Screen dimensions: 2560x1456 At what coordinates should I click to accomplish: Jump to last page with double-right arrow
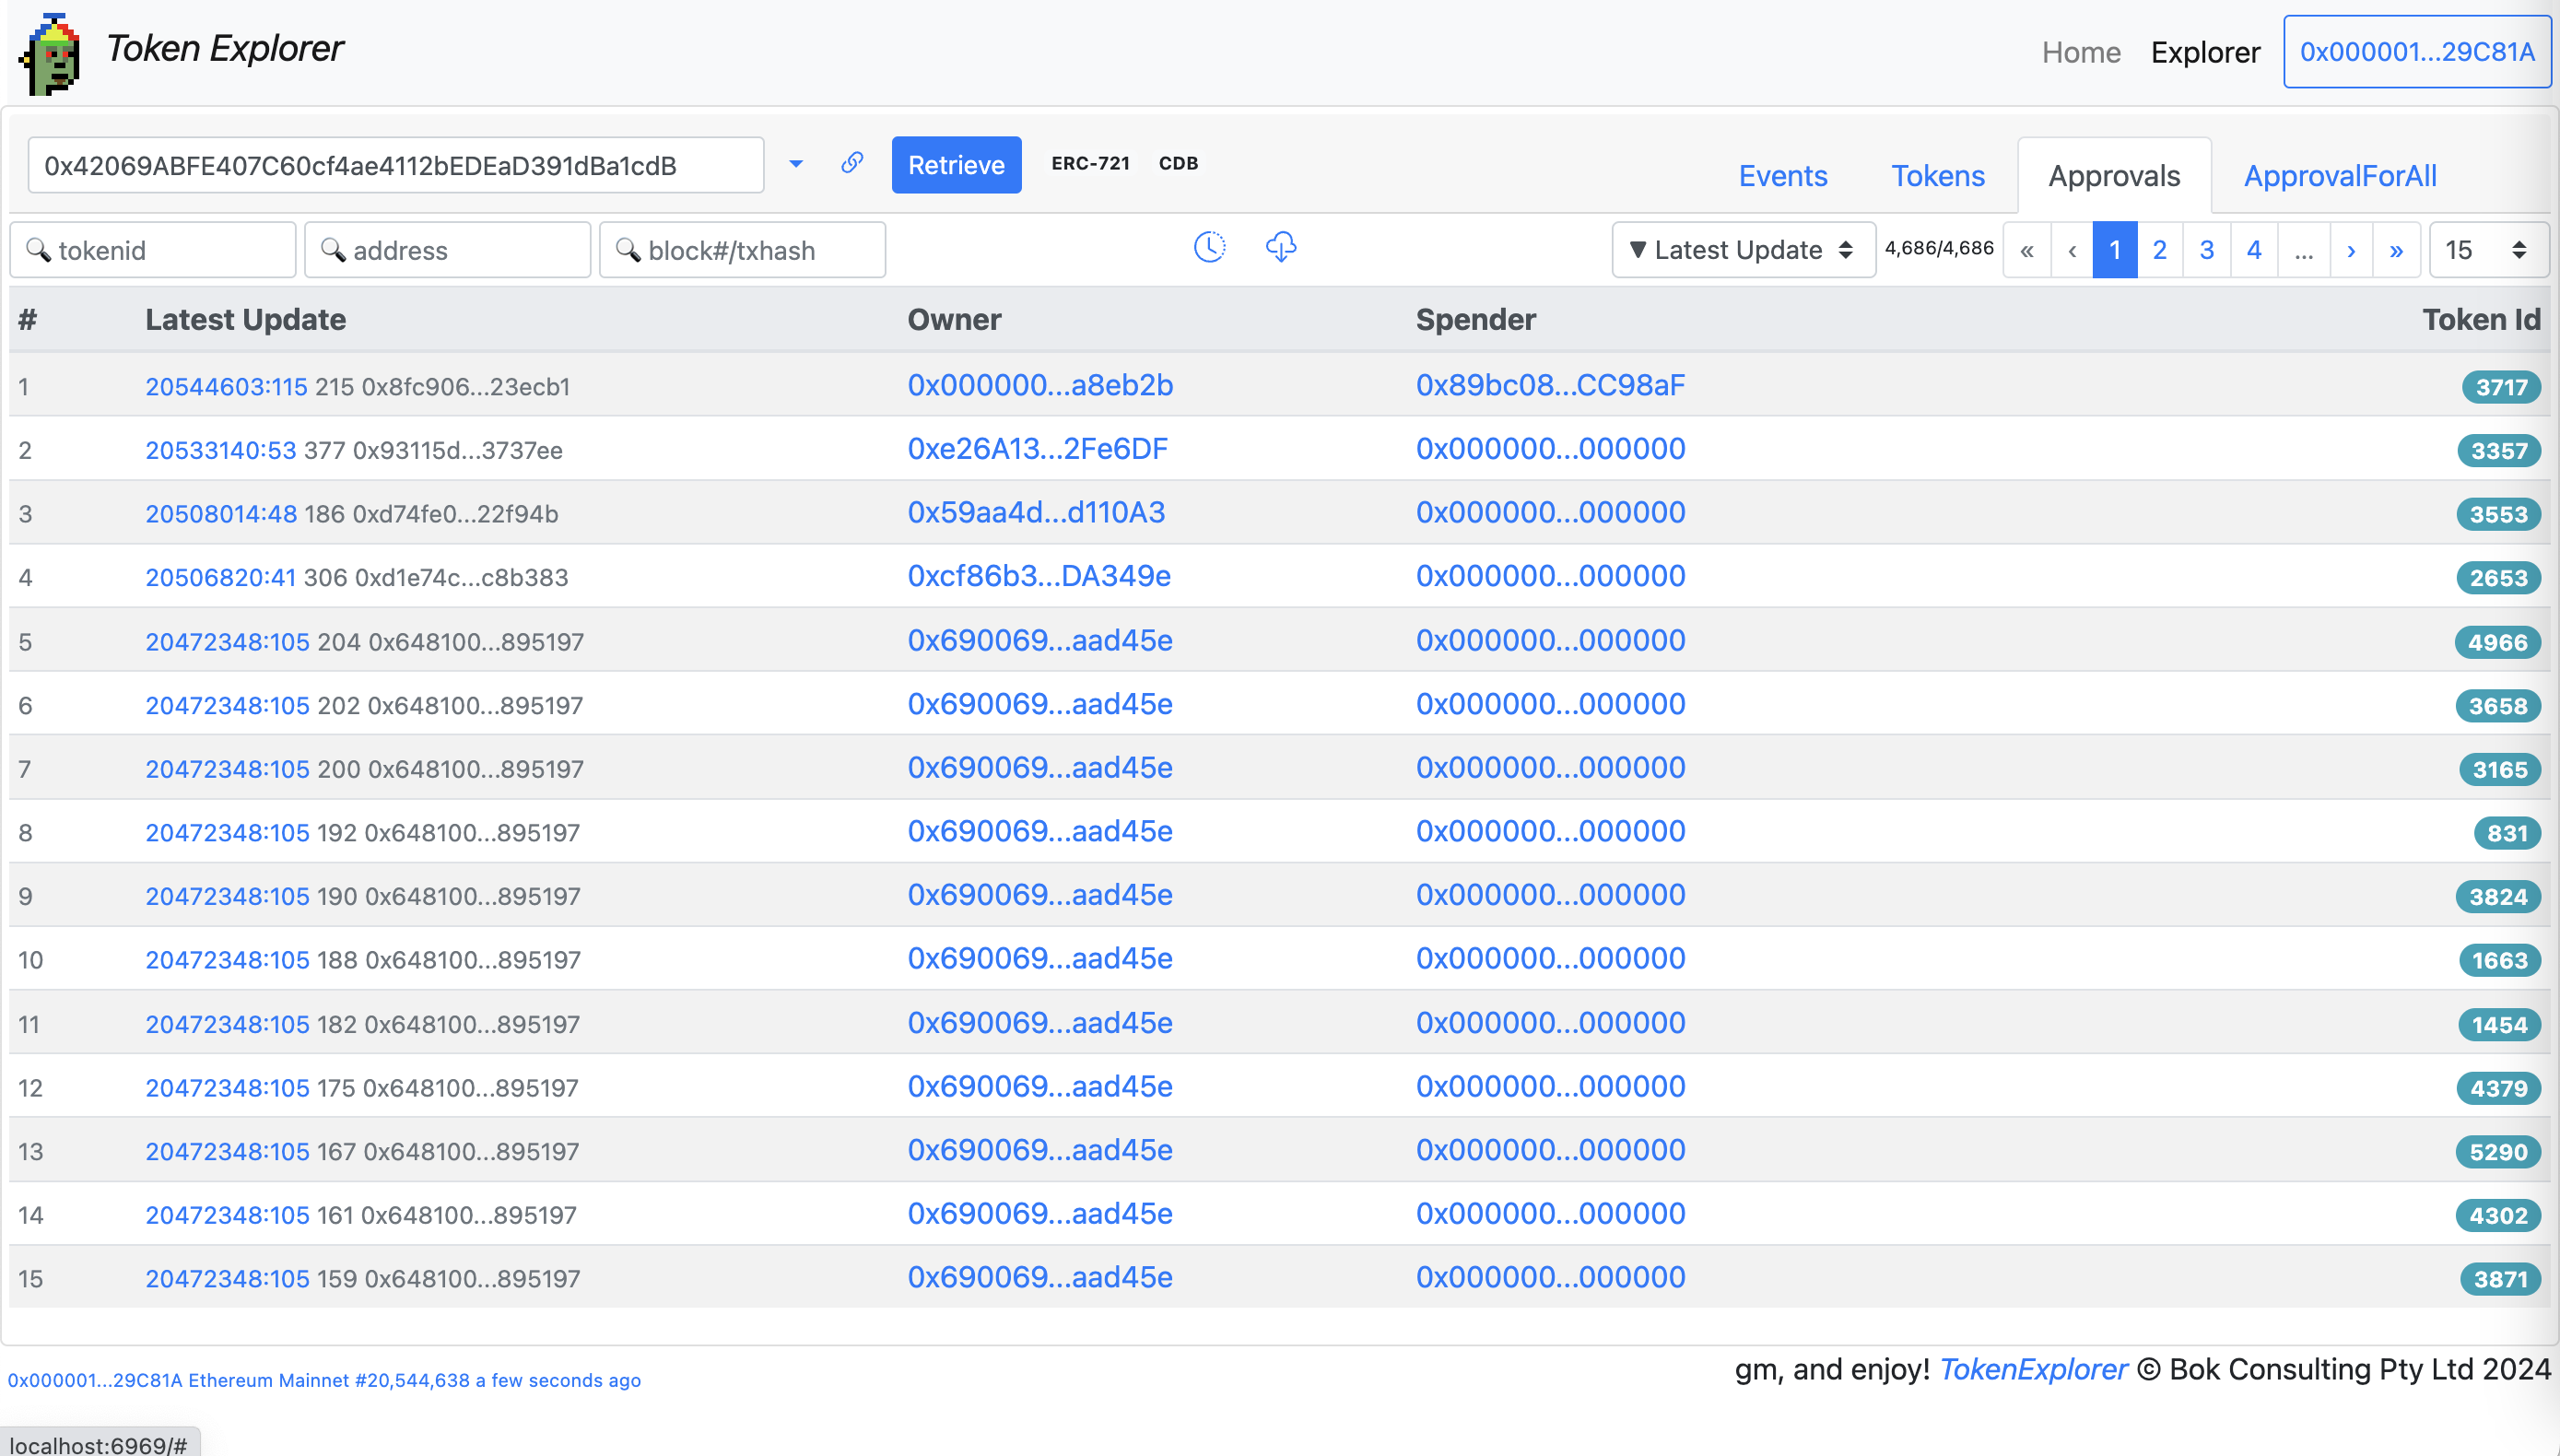click(x=2396, y=250)
